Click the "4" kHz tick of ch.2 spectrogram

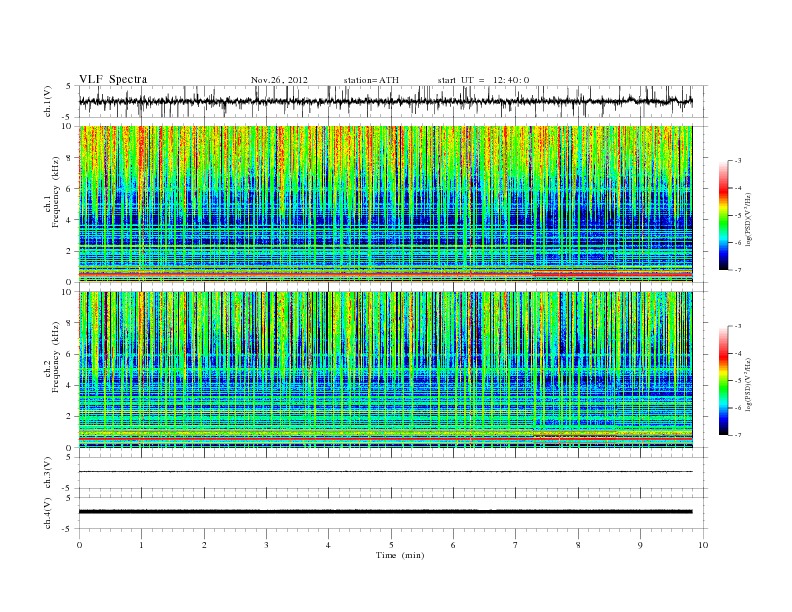[x=69, y=386]
